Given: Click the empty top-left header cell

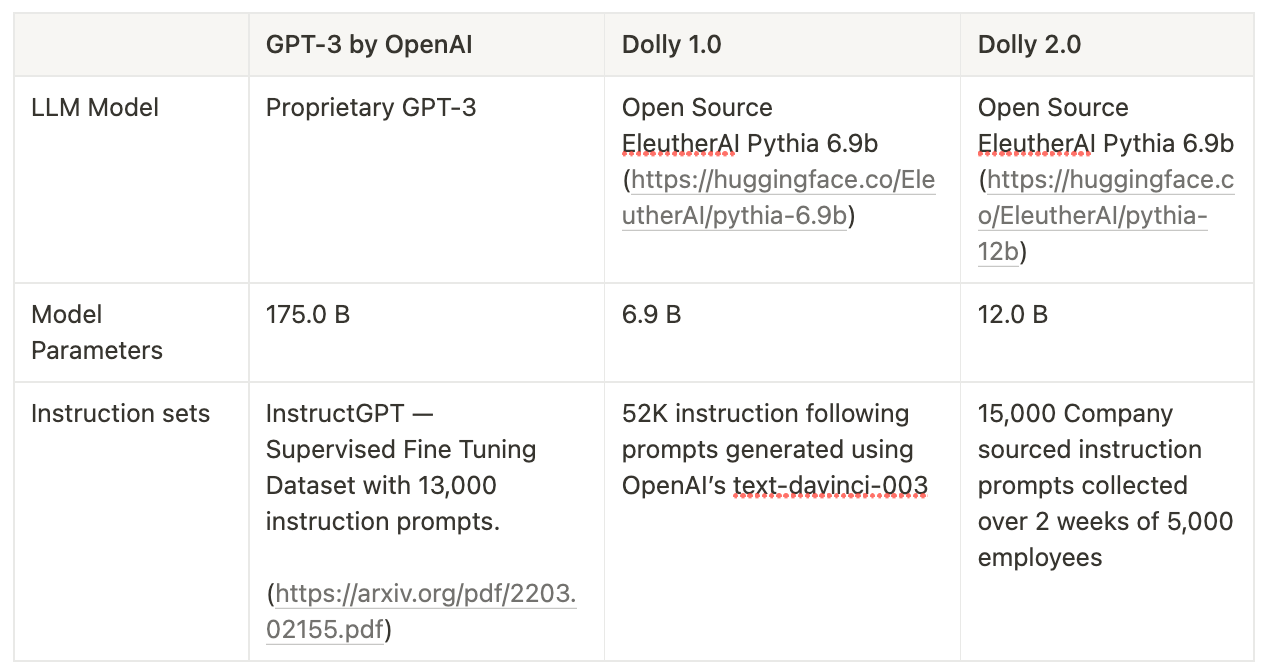Looking at the screenshot, I should click(x=132, y=45).
